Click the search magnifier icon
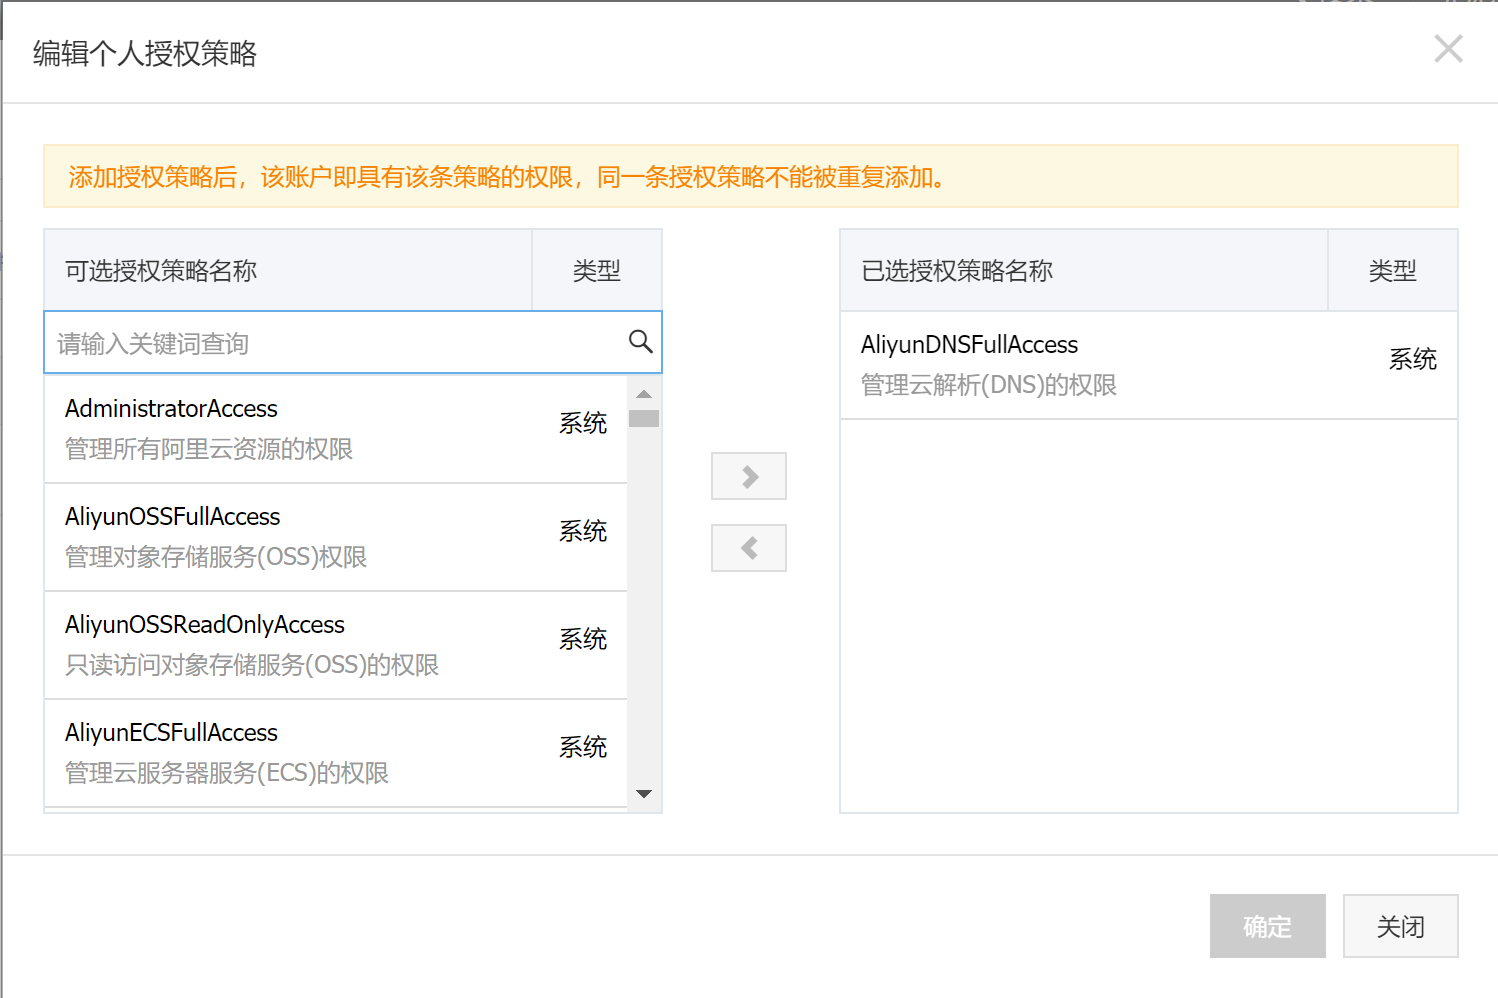The height and width of the screenshot is (998, 1498). pyautogui.click(x=640, y=342)
